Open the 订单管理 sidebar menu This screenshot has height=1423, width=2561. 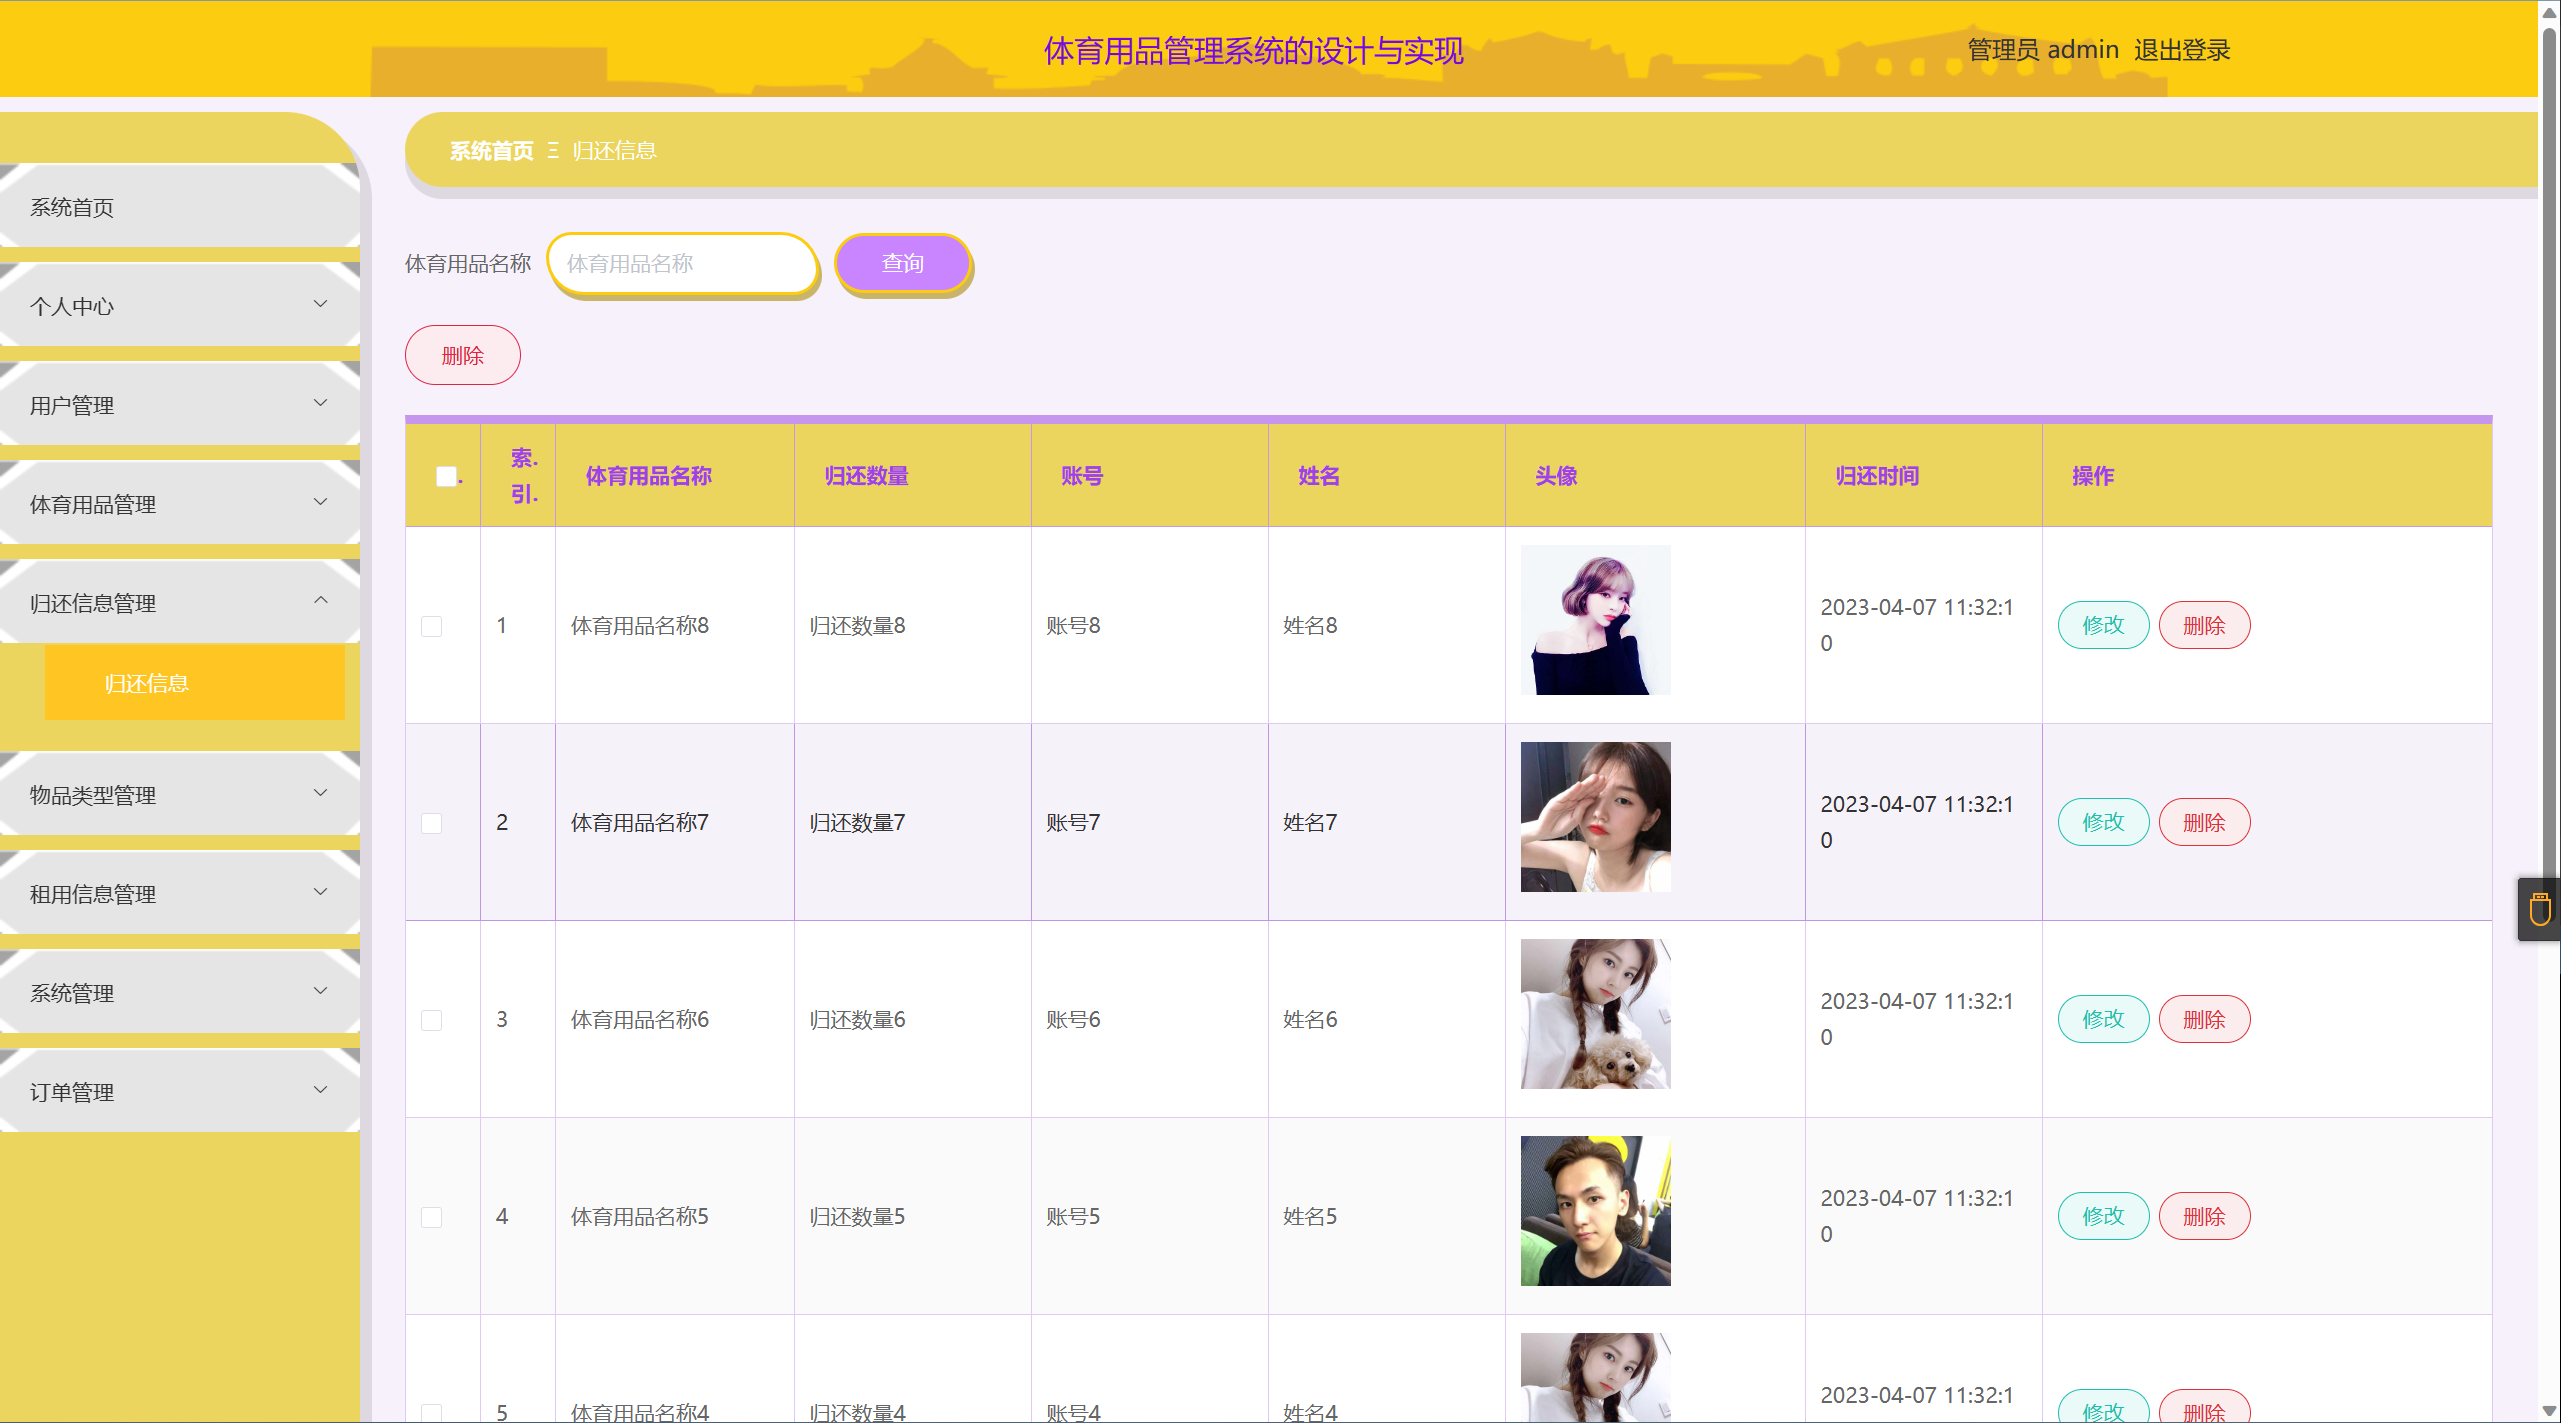[x=180, y=1092]
